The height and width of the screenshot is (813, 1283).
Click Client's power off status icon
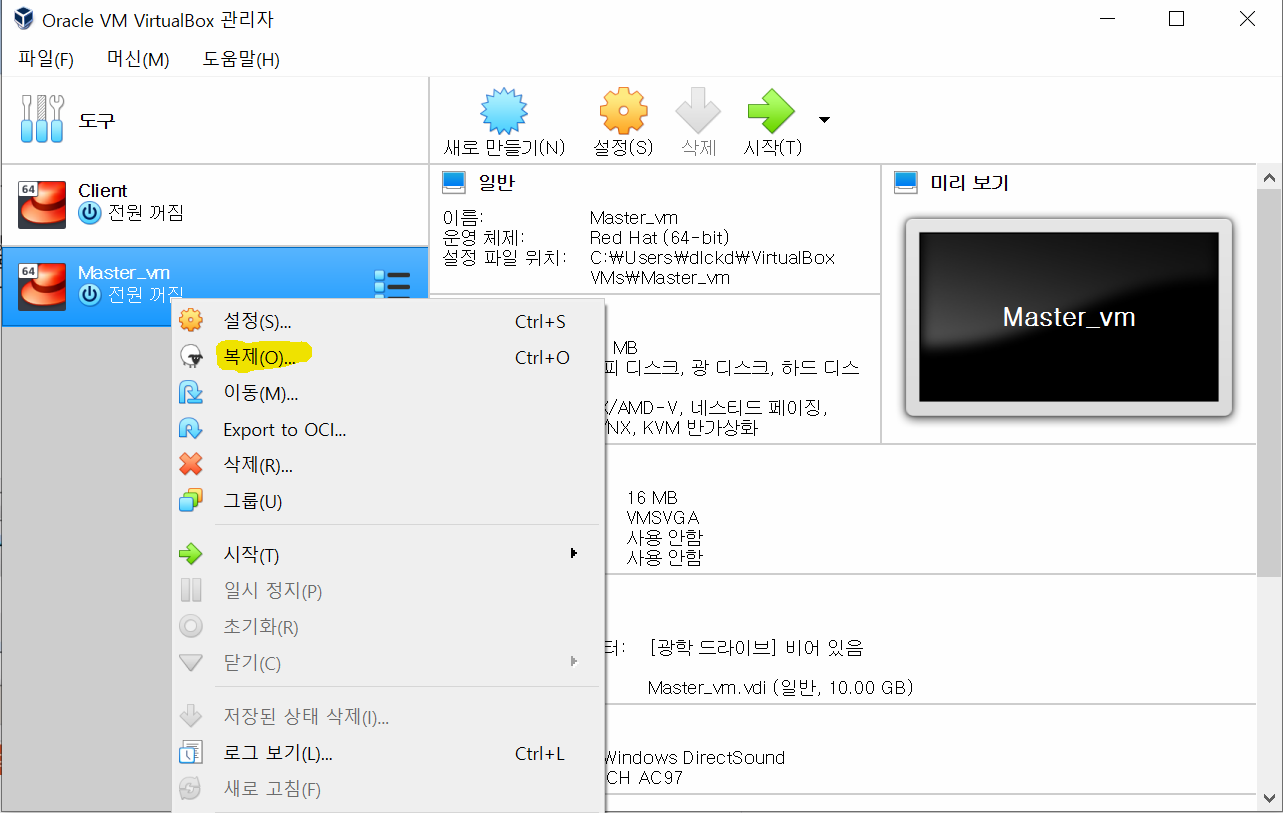[90, 213]
